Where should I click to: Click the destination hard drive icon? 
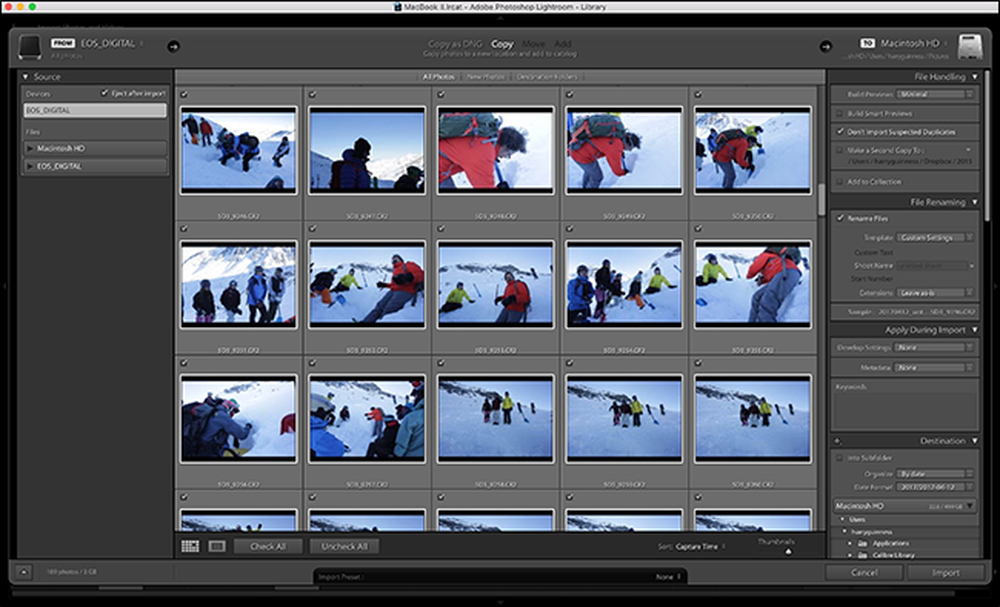click(x=970, y=47)
